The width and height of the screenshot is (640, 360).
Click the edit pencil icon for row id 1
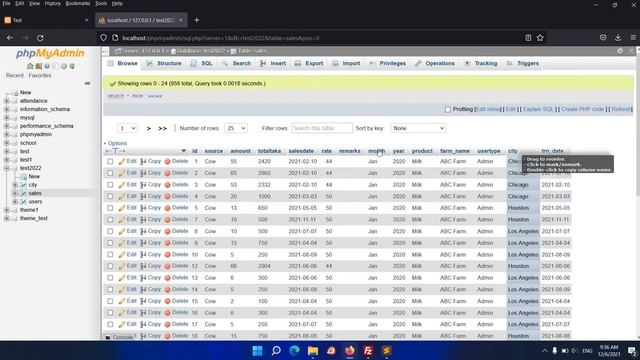[122, 162]
